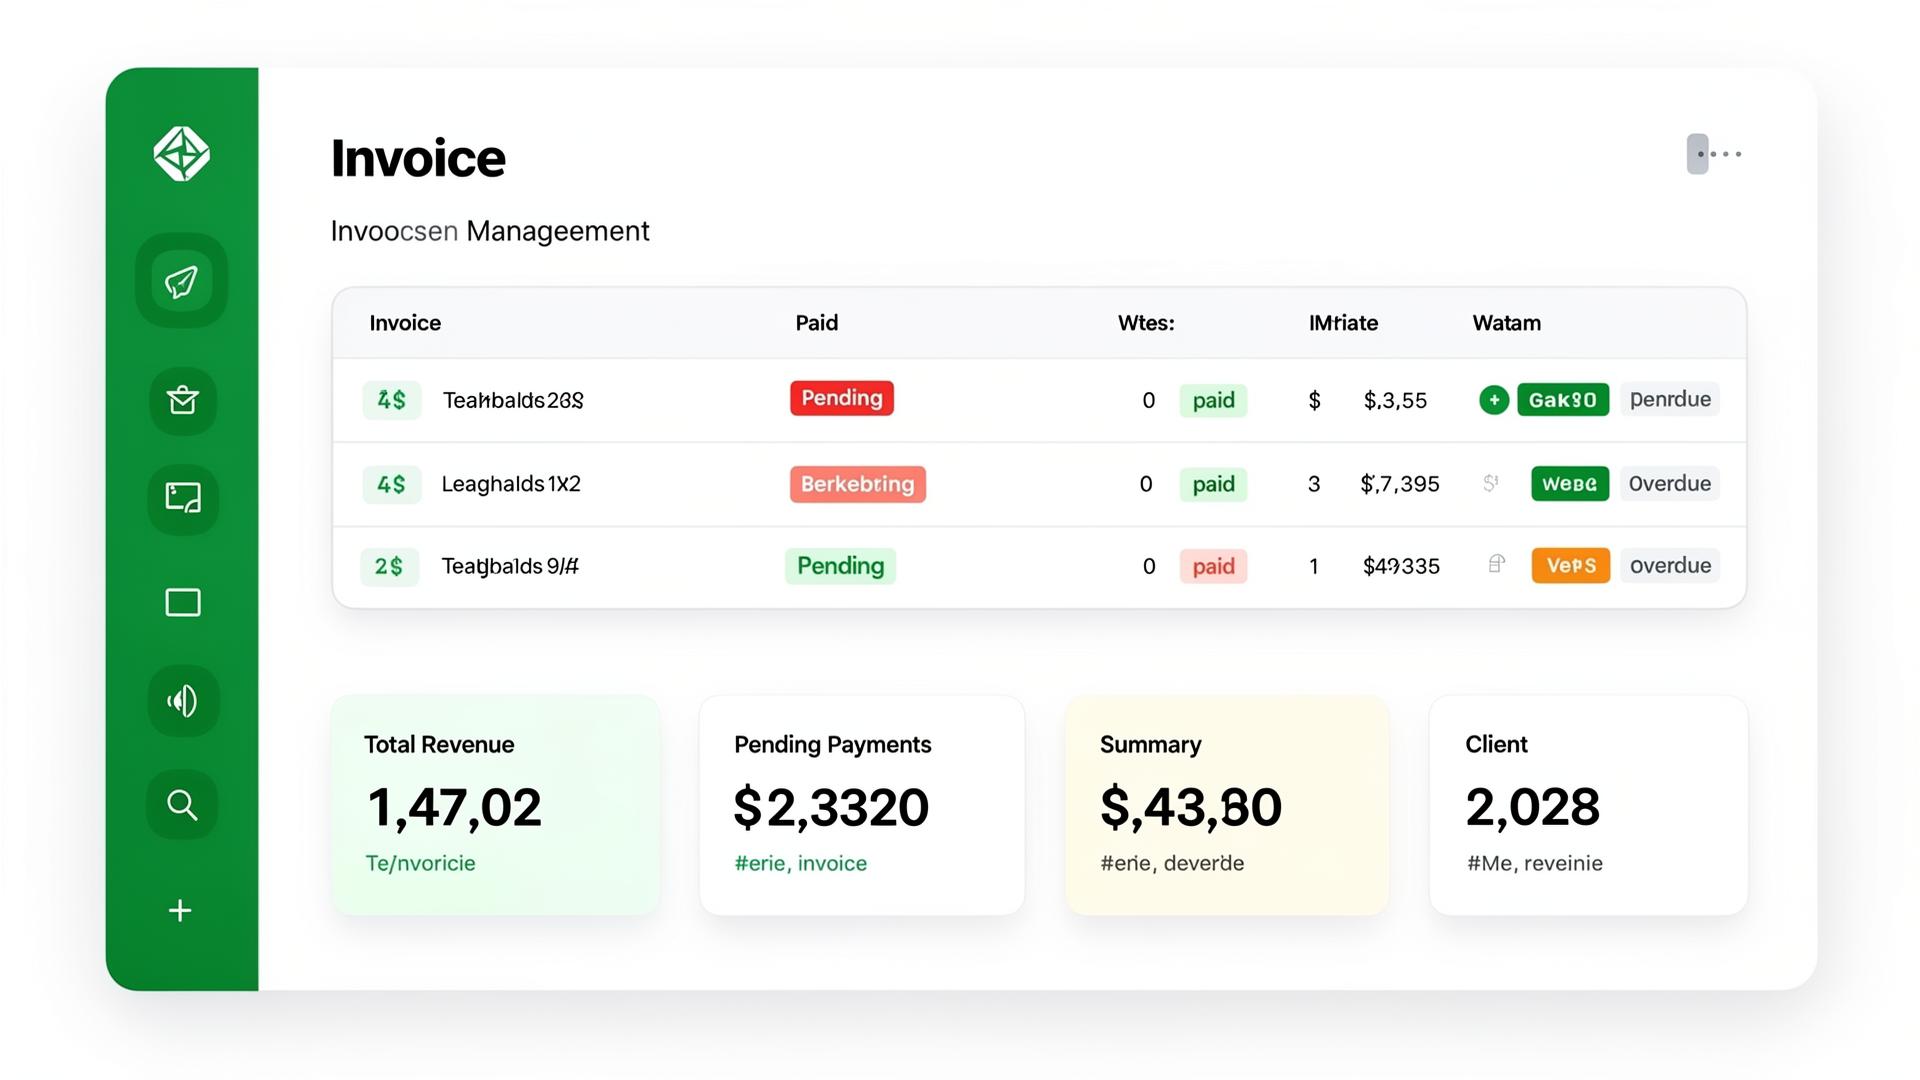This screenshot has width=1920, height=1080.
Task: Open the Total Revenue summary card
Action: (x=495, y=805)
